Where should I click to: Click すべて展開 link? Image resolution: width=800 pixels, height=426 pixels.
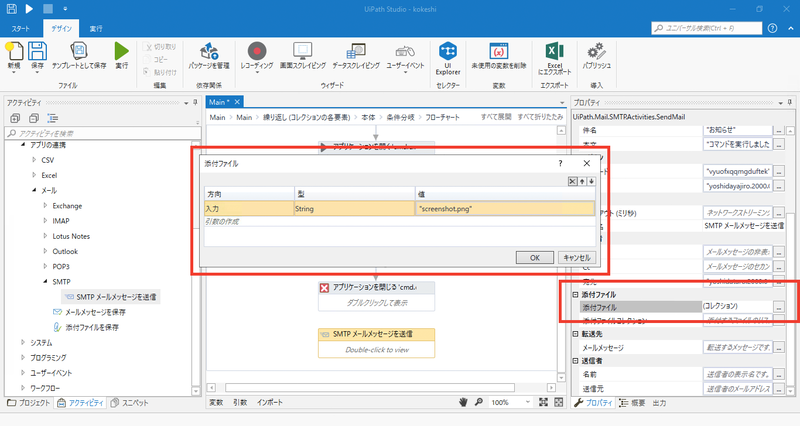point(496,117)
